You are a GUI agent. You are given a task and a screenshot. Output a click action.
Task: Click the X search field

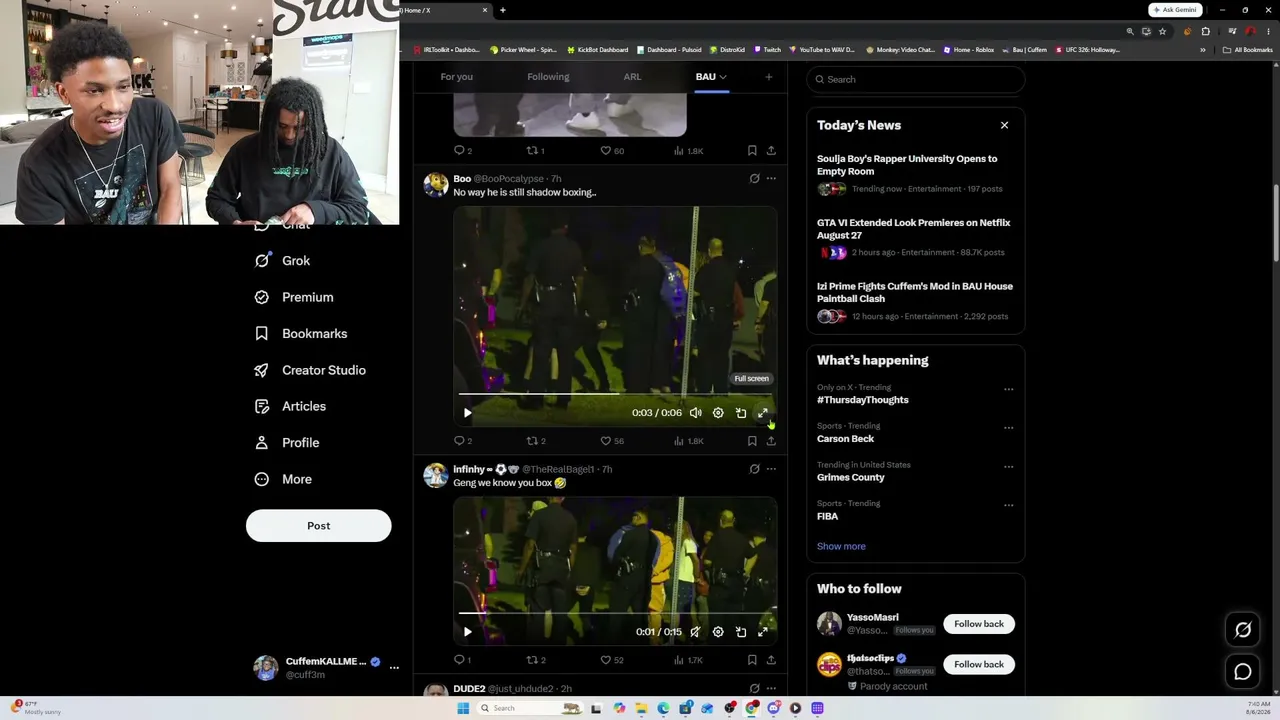[x=915, y=79]
